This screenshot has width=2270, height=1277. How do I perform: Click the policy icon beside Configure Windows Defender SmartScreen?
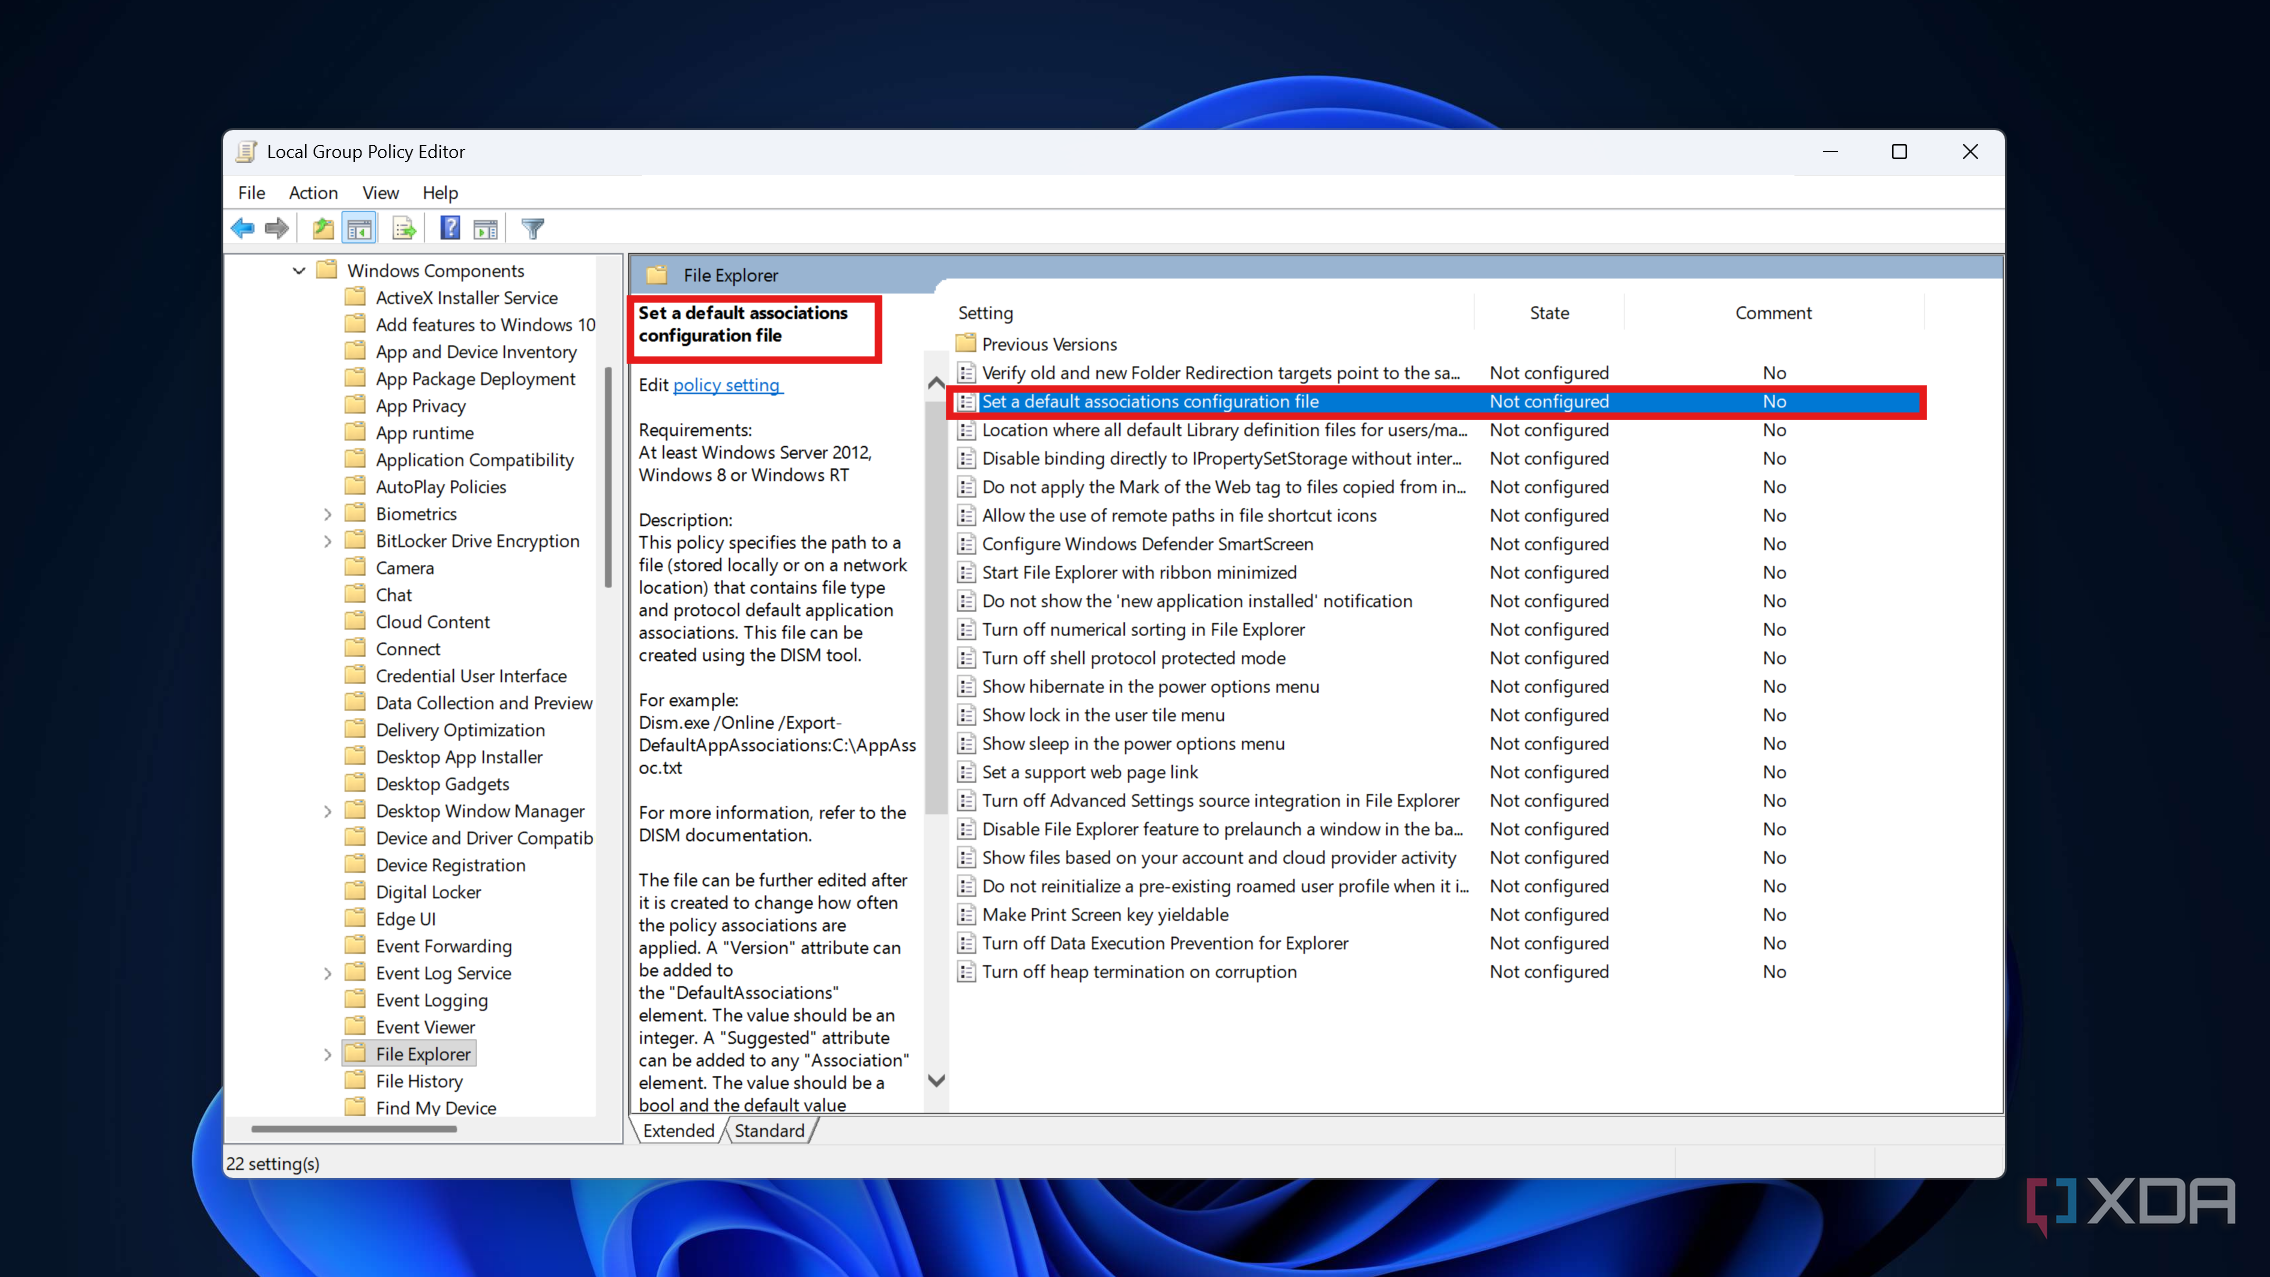[x=966, y=544]
